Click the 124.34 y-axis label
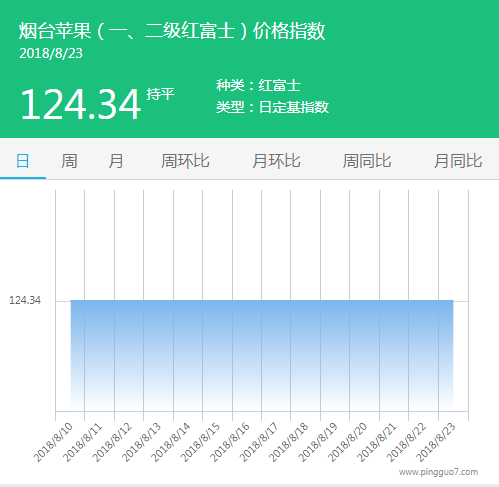Image resolution: width=499 pixels, height=487 pixels. click(25, 300)
